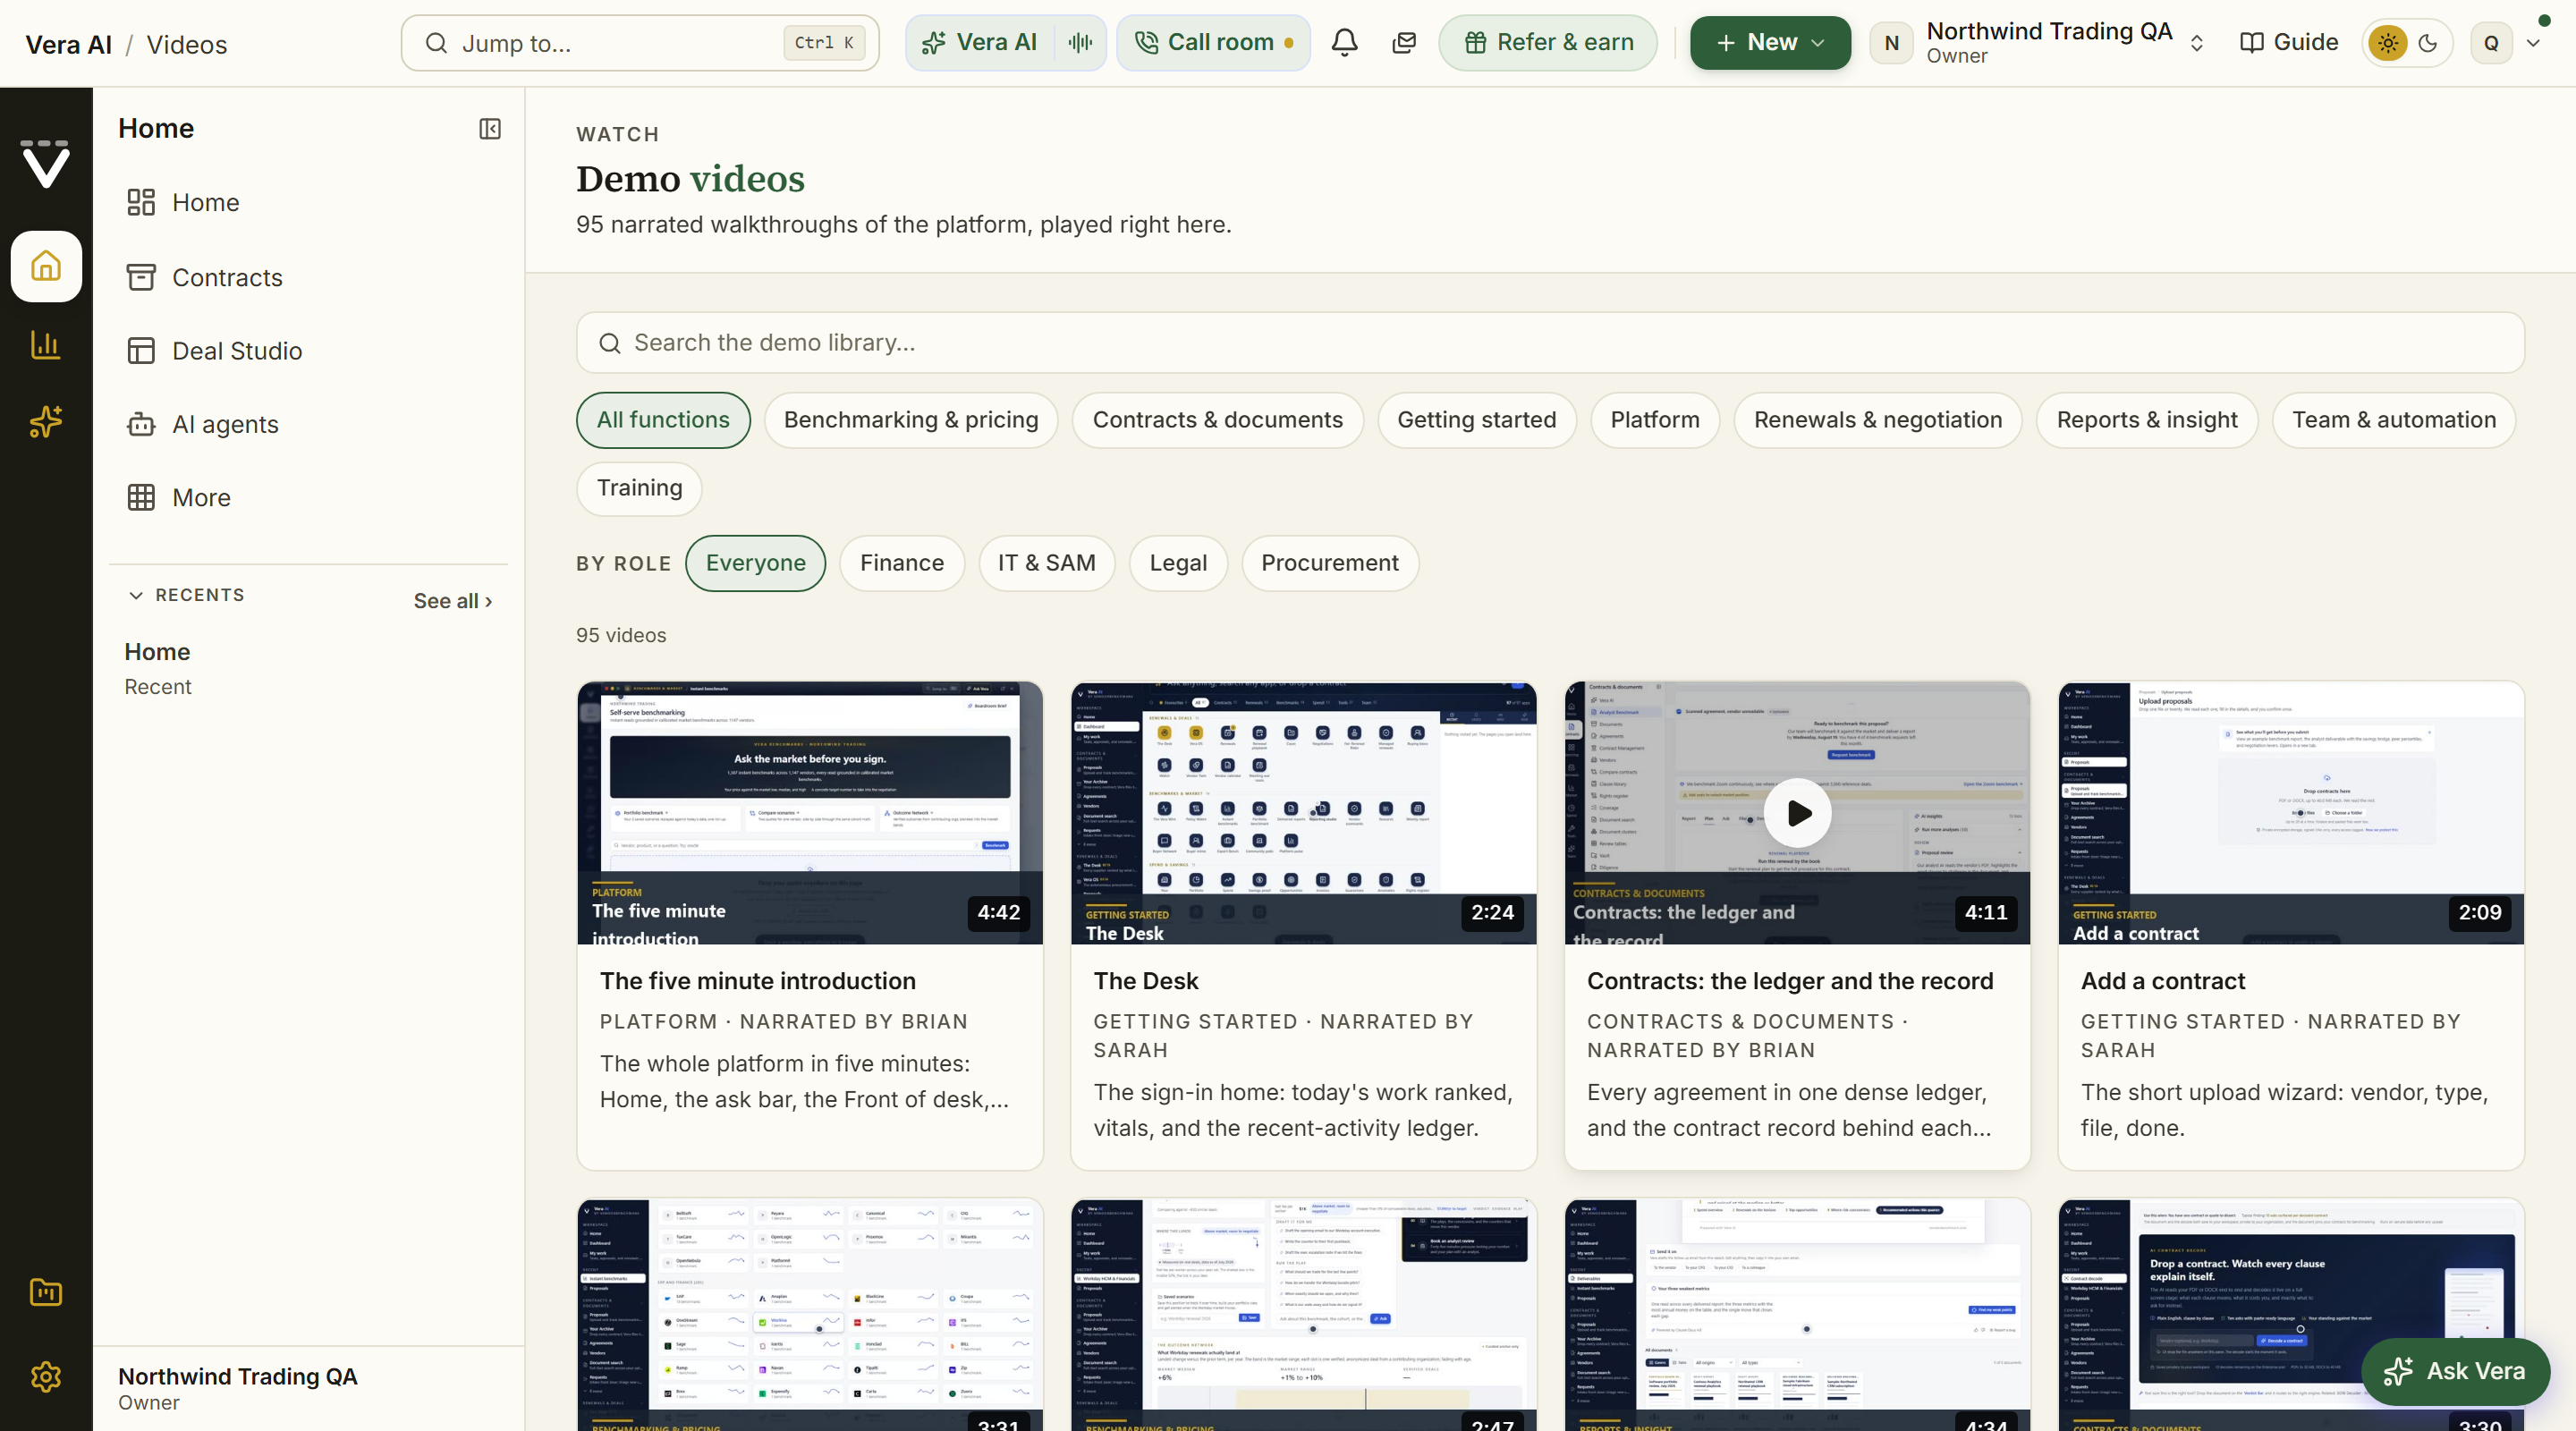Click the search icon in the demo library field
The image size is (2576, 1431).
point(610,343)
